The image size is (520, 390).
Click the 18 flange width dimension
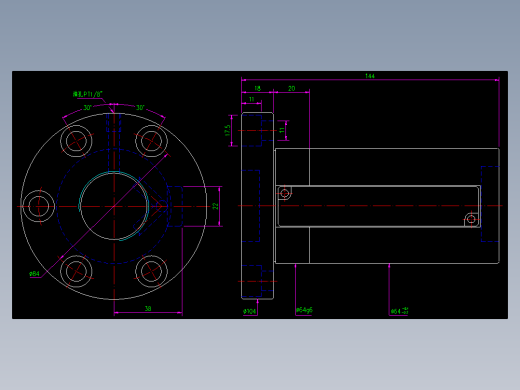[257, 88]
